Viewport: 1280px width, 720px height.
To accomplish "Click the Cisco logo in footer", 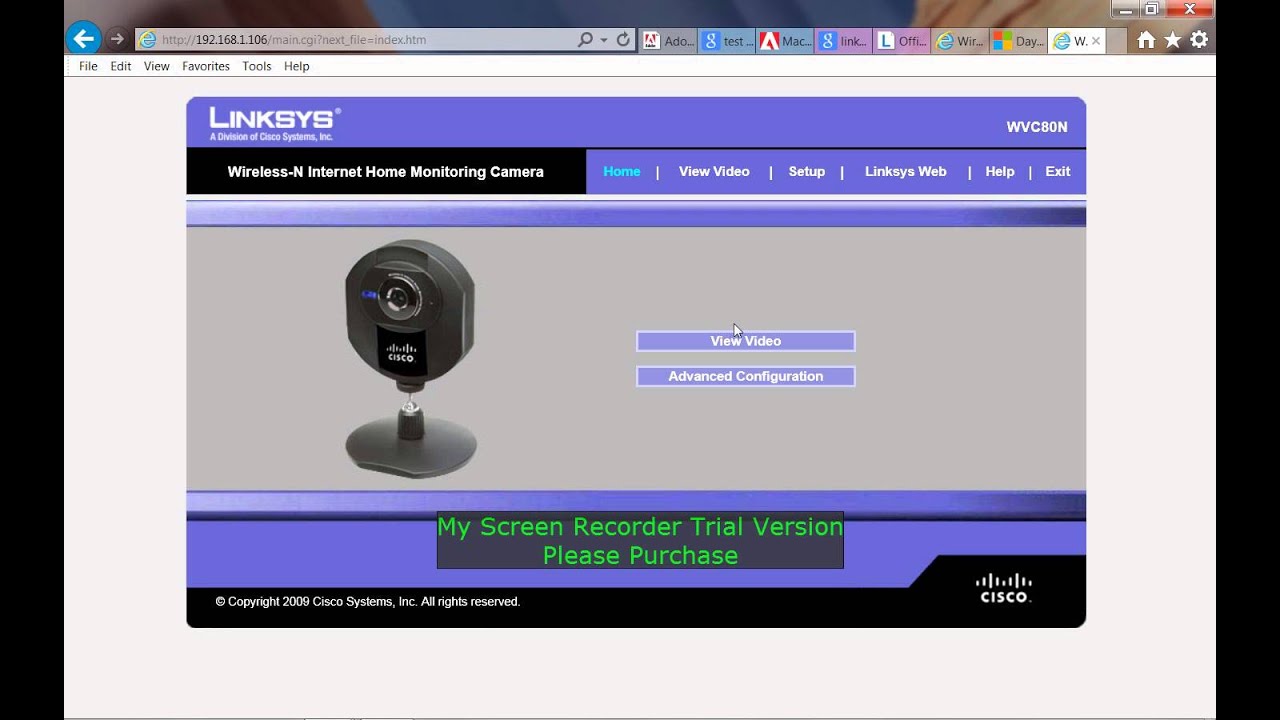I will (x=1004, y=588).
